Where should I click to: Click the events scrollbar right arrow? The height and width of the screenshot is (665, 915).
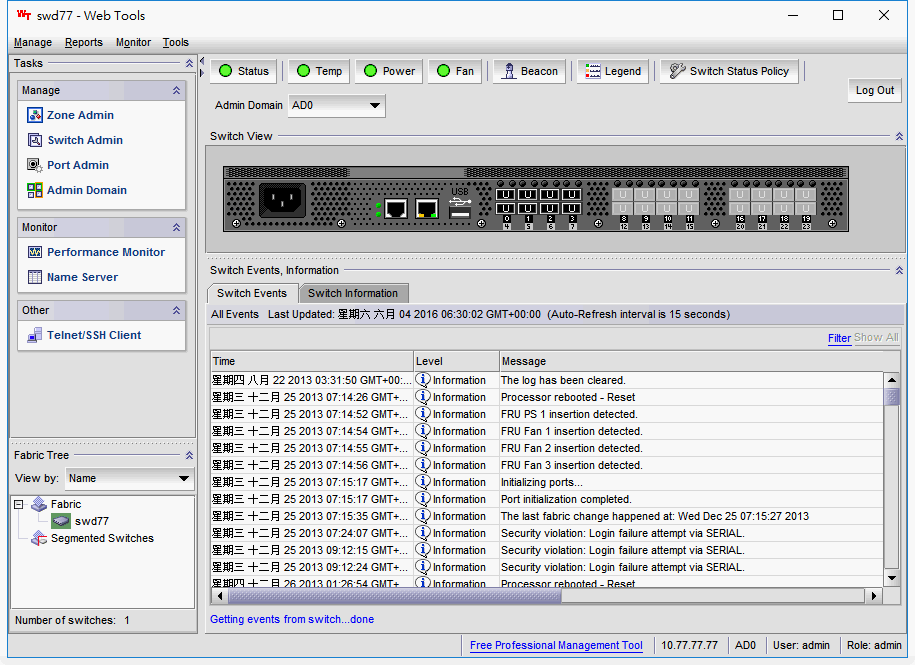pos(874,596)
